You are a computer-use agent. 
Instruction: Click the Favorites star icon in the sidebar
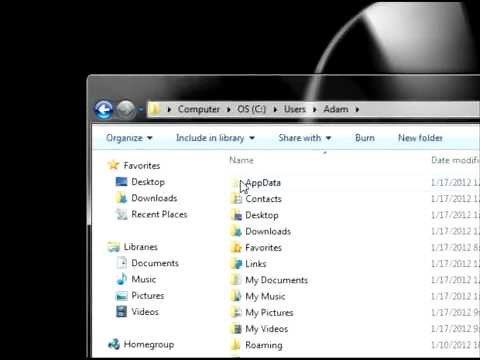coord(114,165)
